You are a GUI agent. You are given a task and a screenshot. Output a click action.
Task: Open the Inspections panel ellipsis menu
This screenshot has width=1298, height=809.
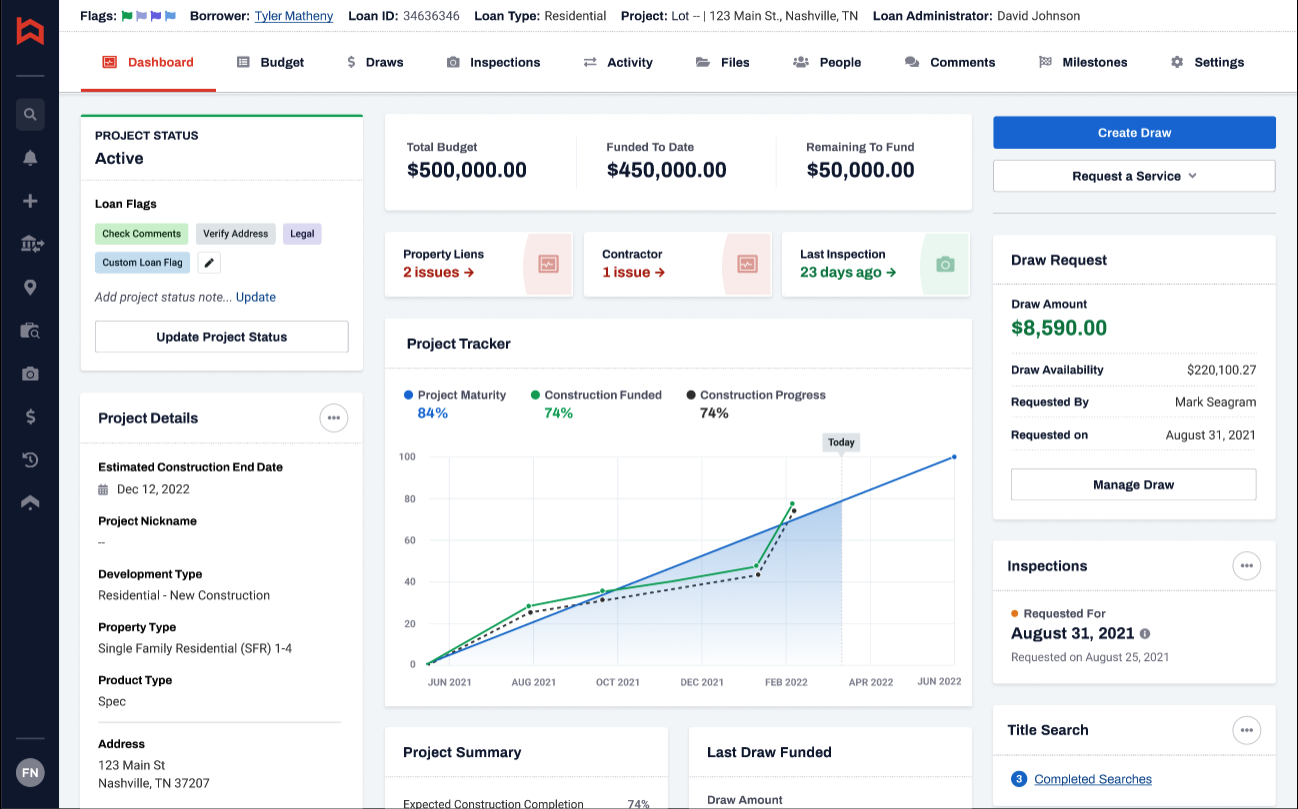click(1247, 566)
